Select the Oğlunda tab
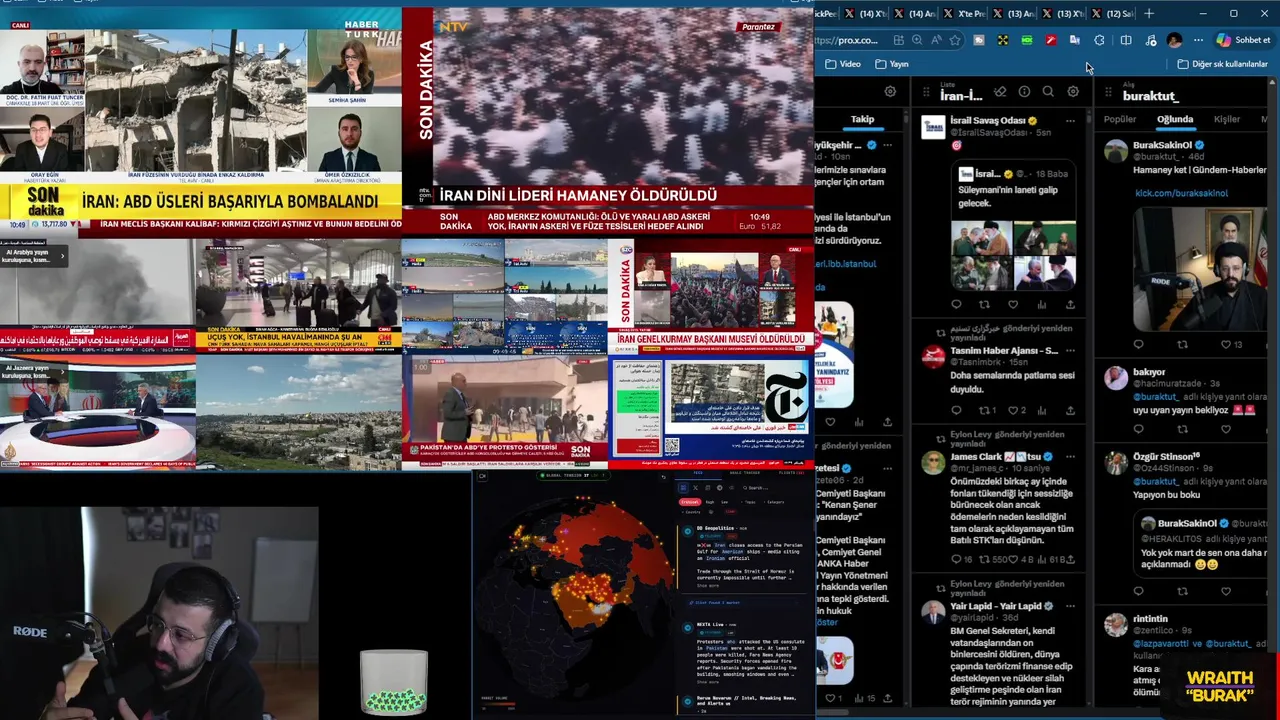This screenshot has width=1280, height=720. click(x=1175, y=119)
